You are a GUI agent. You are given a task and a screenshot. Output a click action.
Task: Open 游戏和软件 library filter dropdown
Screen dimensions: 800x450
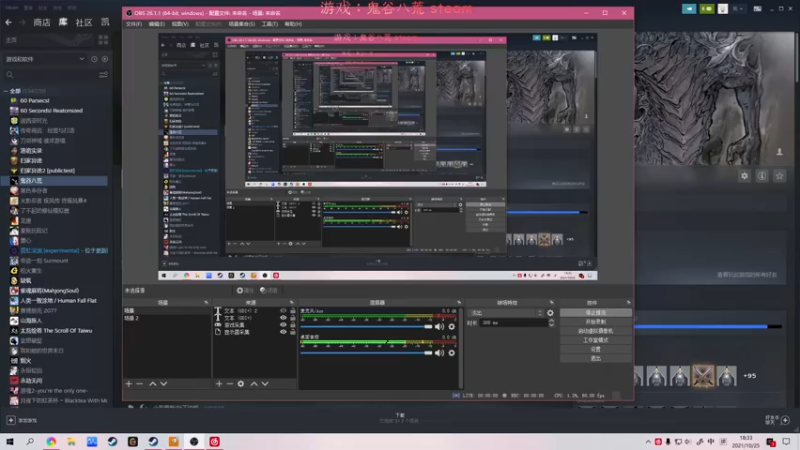pos(45,59)
